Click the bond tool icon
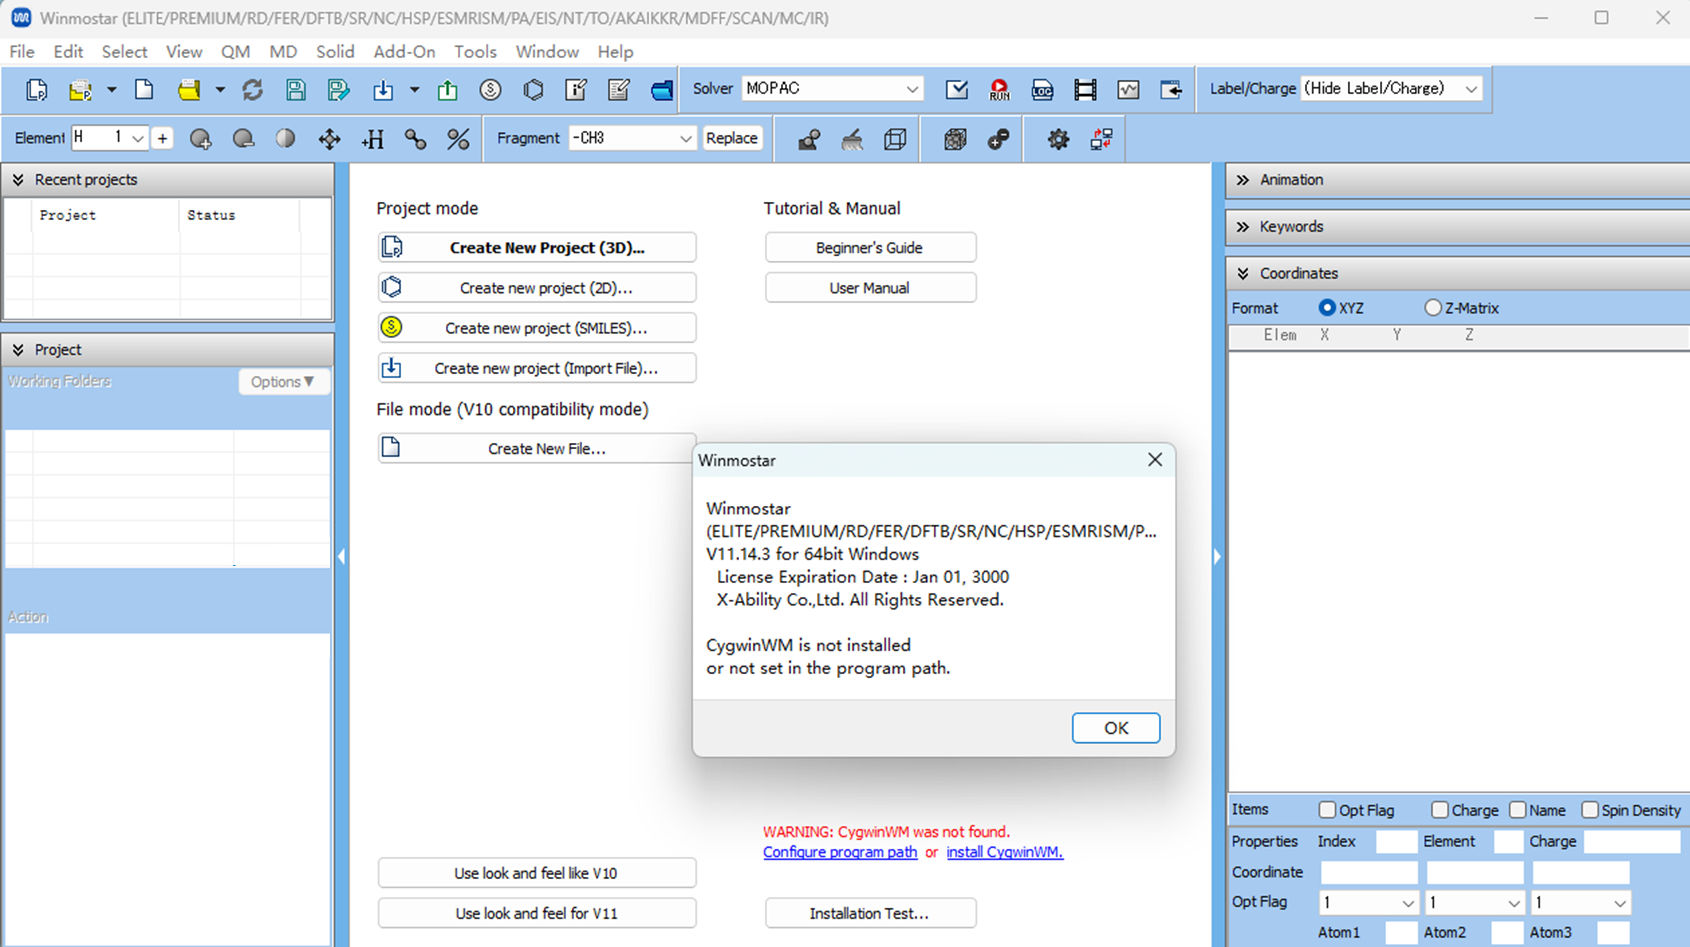This screenshot has height=947, width=1690. click(415, 139)
